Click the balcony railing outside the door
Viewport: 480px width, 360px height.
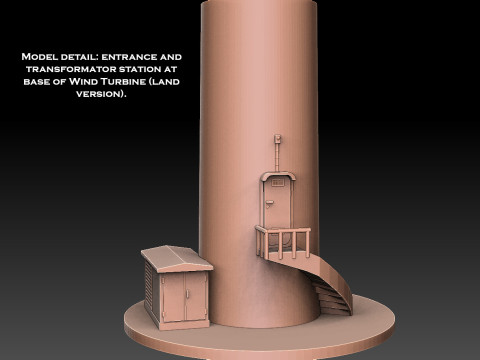[x=283, y=242]
